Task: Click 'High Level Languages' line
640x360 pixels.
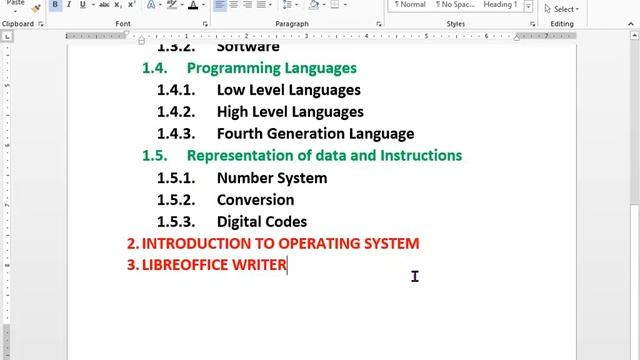Action: [290, 112]
